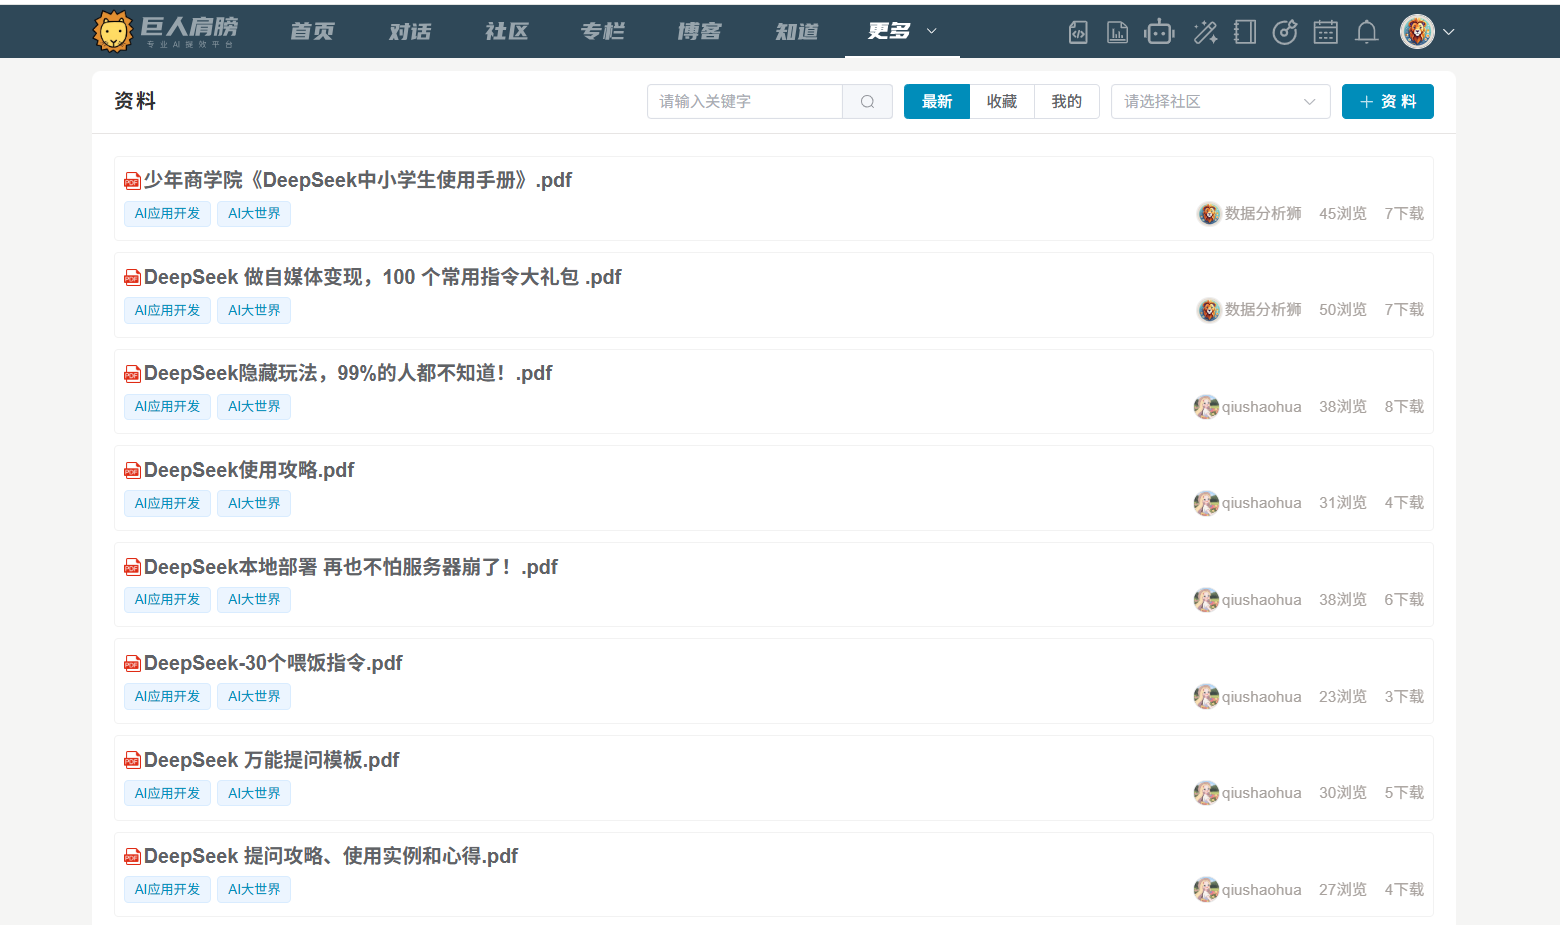Open 少年商学院《DeepSeek中小学生使用手册》.pdf

point(358,180)
